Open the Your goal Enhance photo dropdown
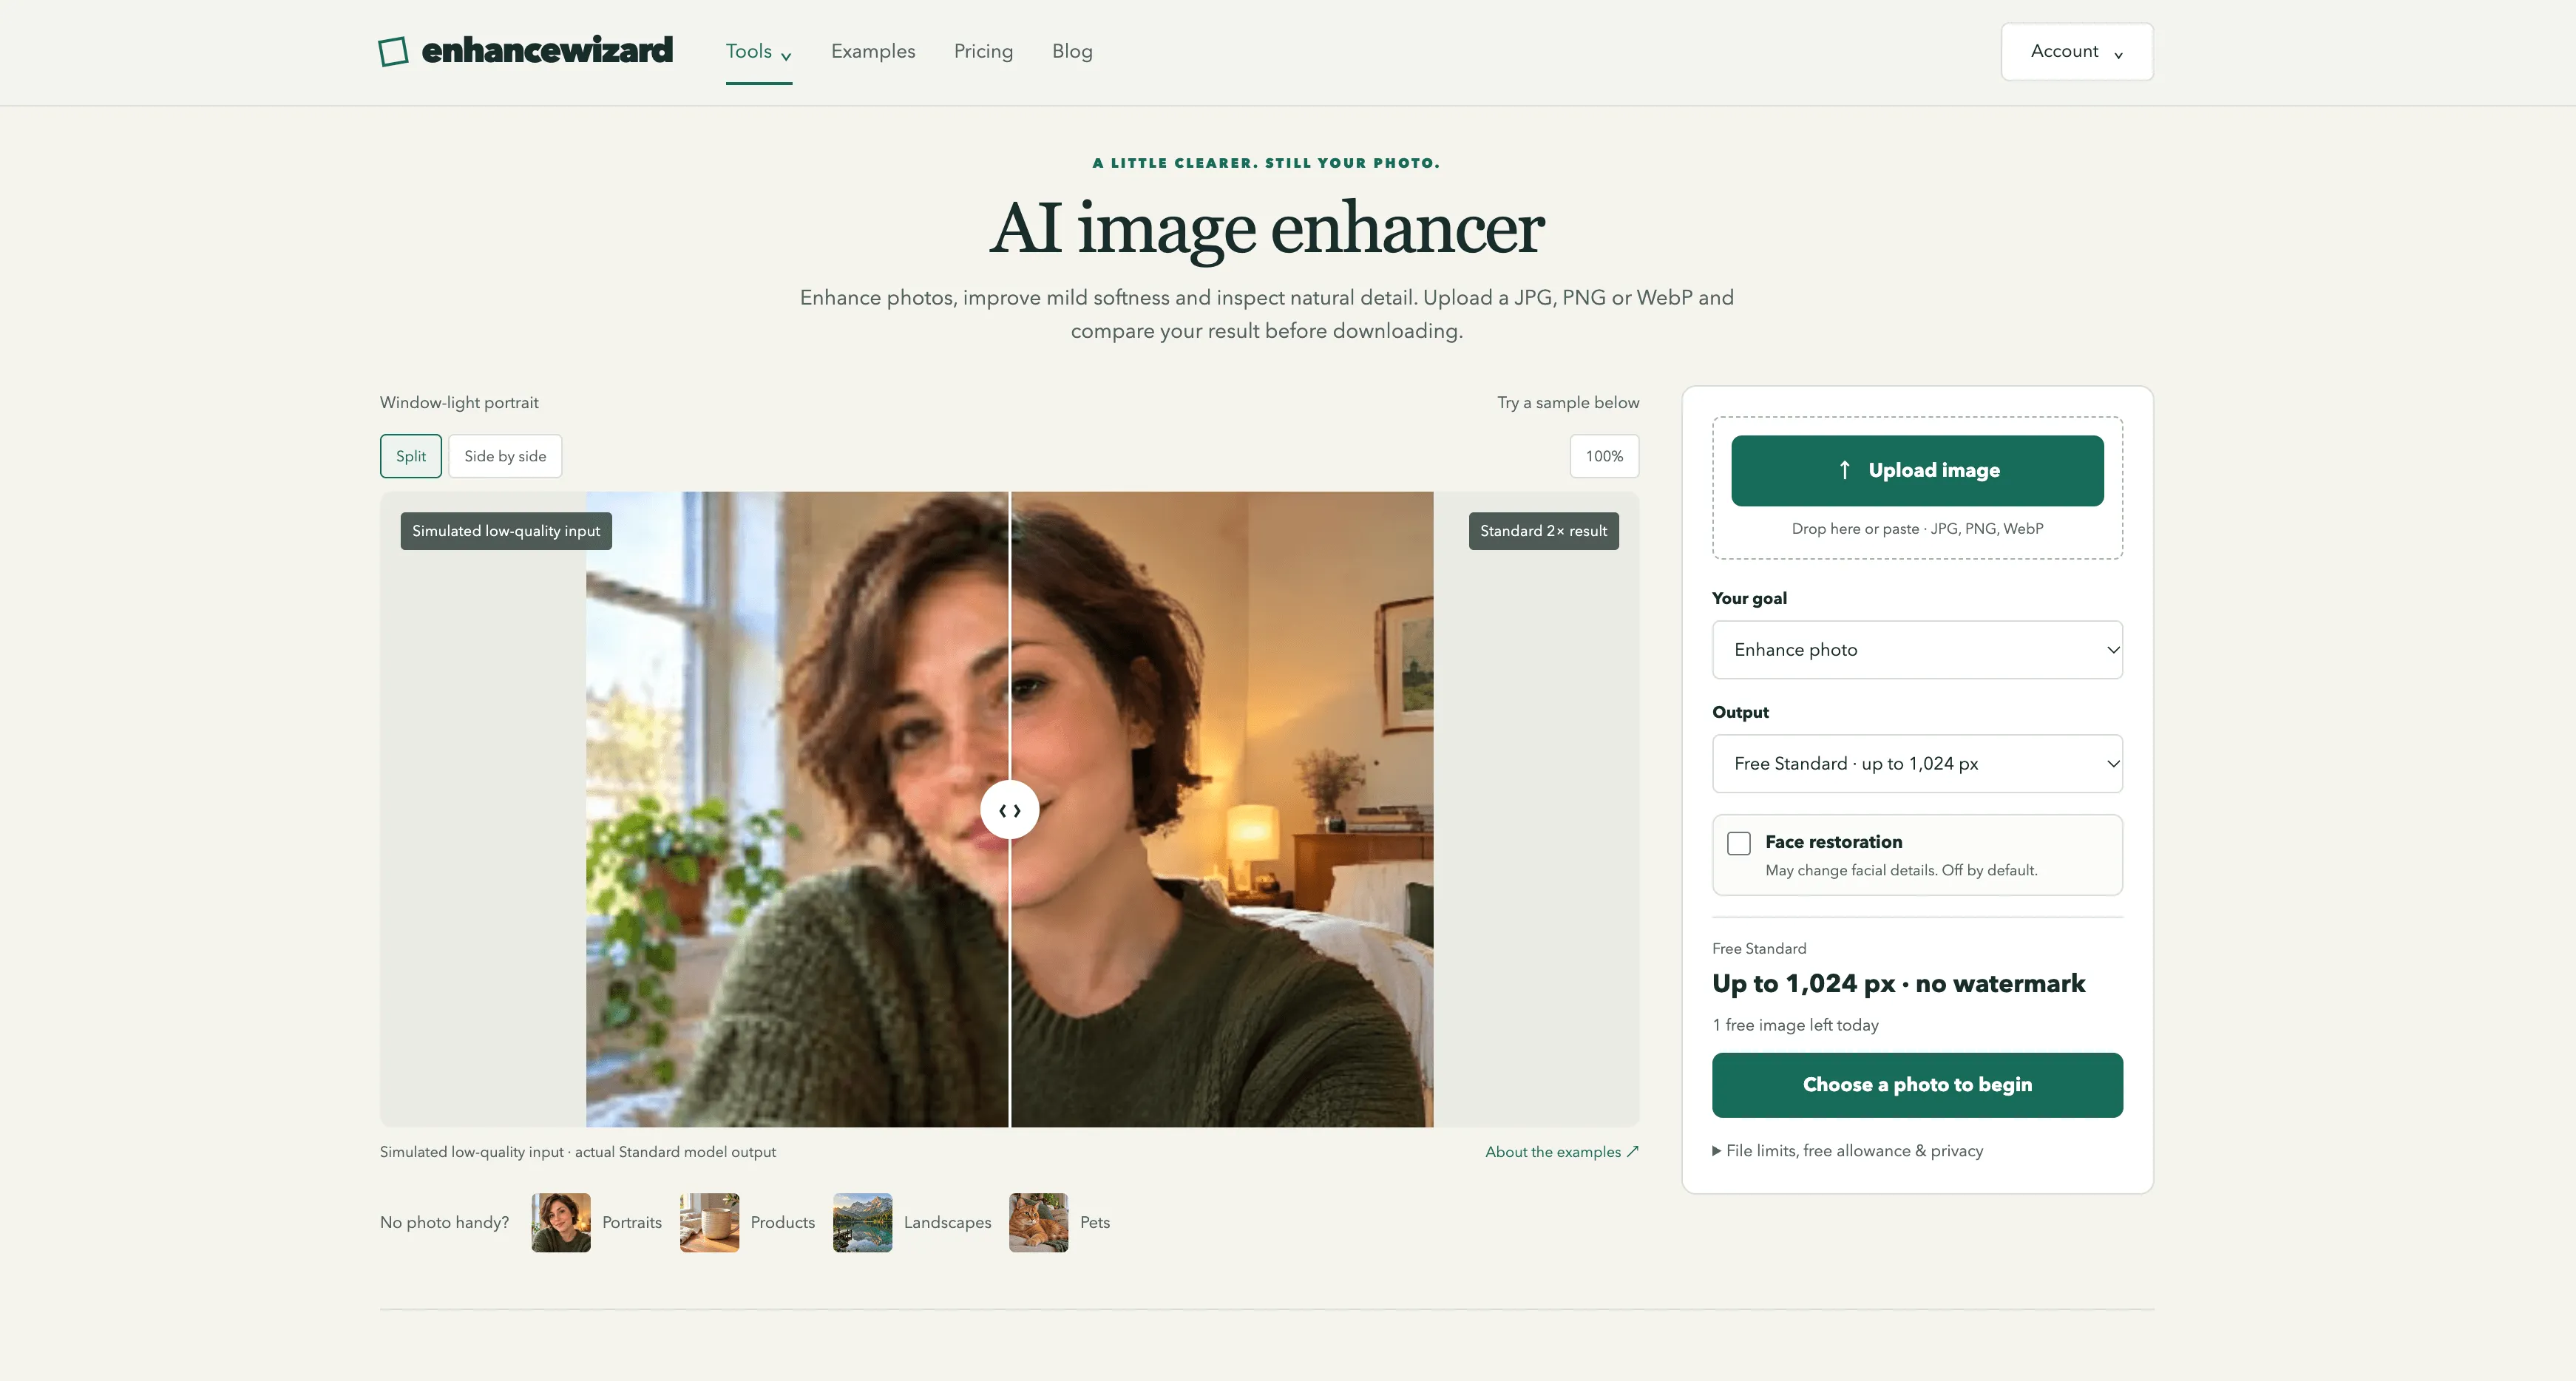 (x=1917, y=650)
